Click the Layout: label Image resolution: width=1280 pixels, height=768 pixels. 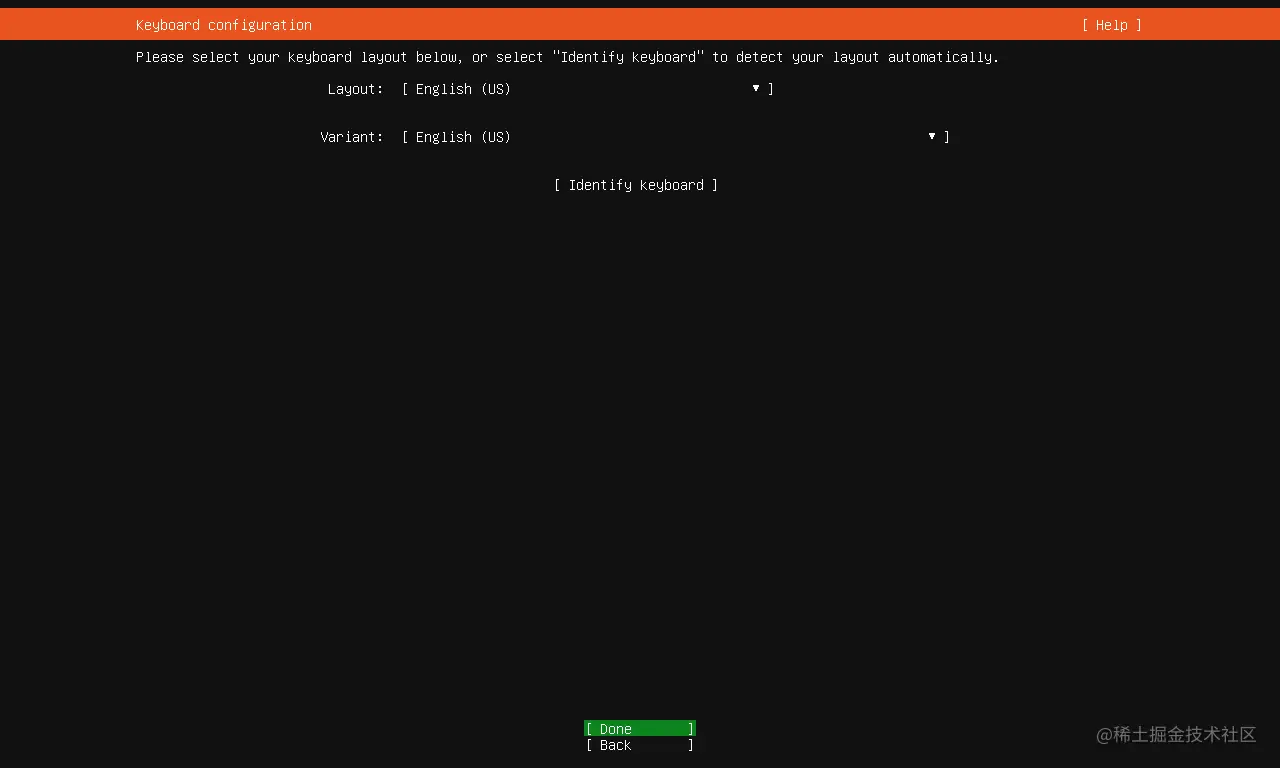coord(355,89)
